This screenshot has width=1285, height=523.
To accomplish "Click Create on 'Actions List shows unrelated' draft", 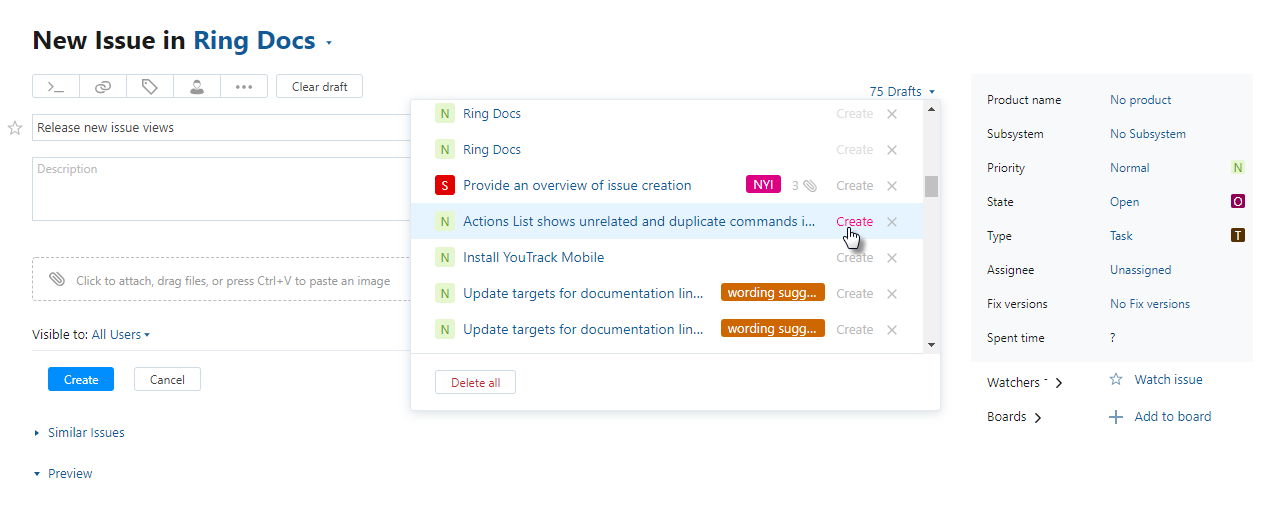I will click(855, 222).
